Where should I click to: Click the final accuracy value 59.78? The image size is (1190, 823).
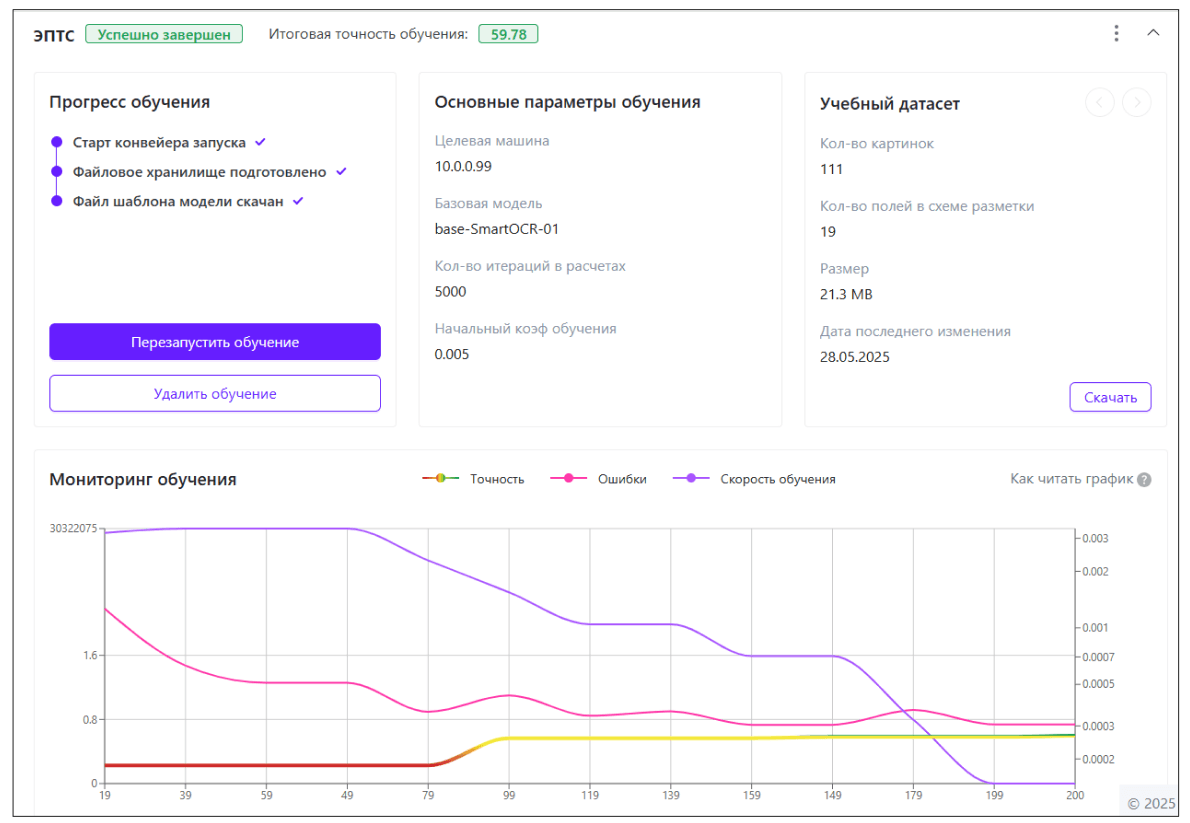(x=508, y=34)
